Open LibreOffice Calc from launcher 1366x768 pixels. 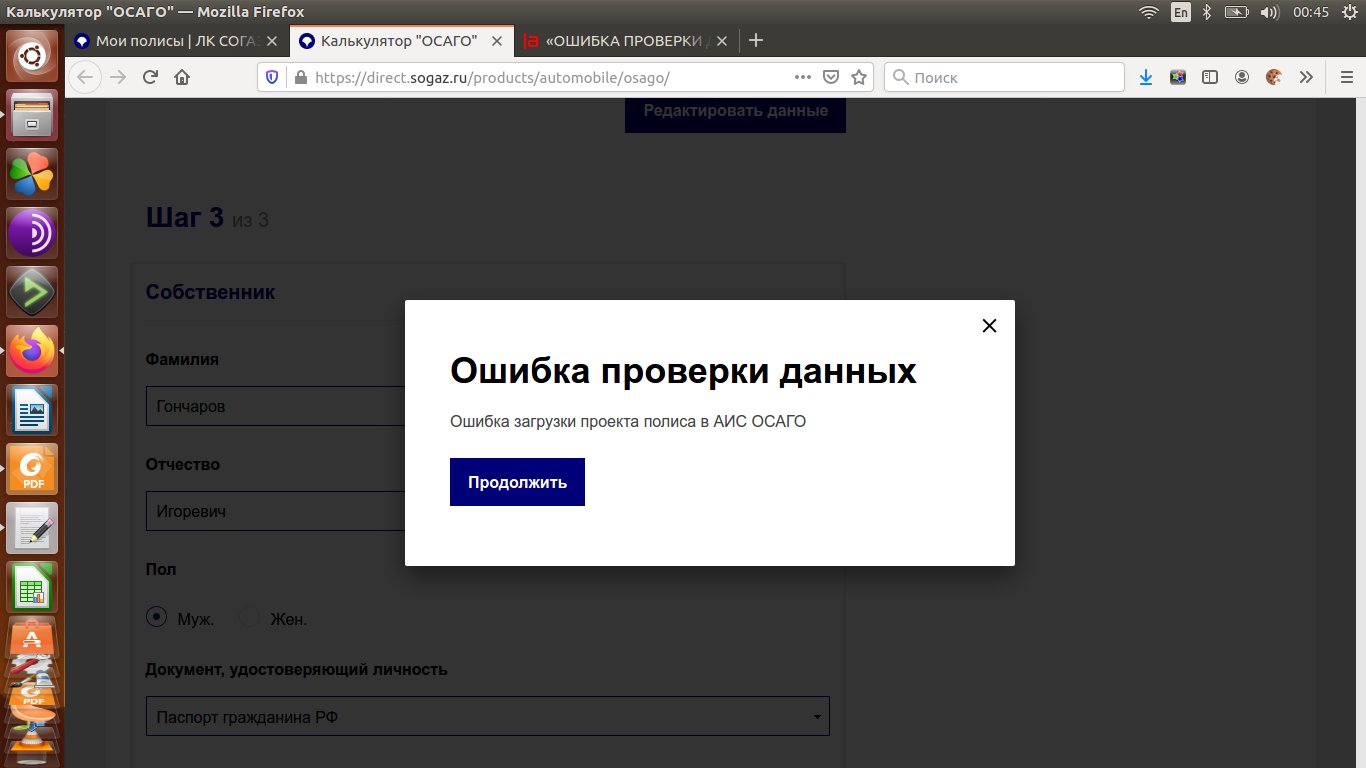pyautogui.click(x=33, y=587)
